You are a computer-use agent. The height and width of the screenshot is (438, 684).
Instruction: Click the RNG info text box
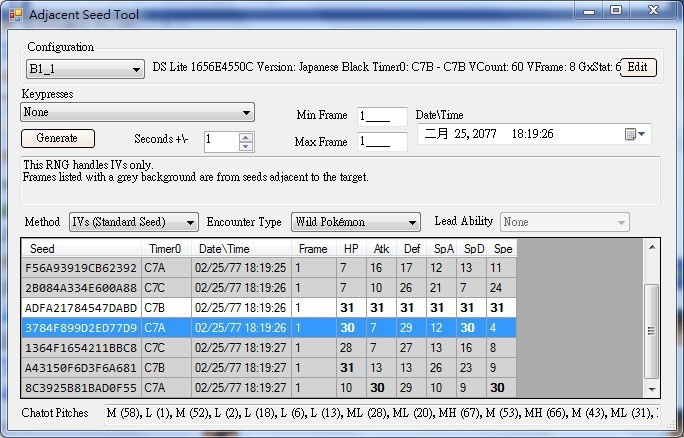point(340,181)
